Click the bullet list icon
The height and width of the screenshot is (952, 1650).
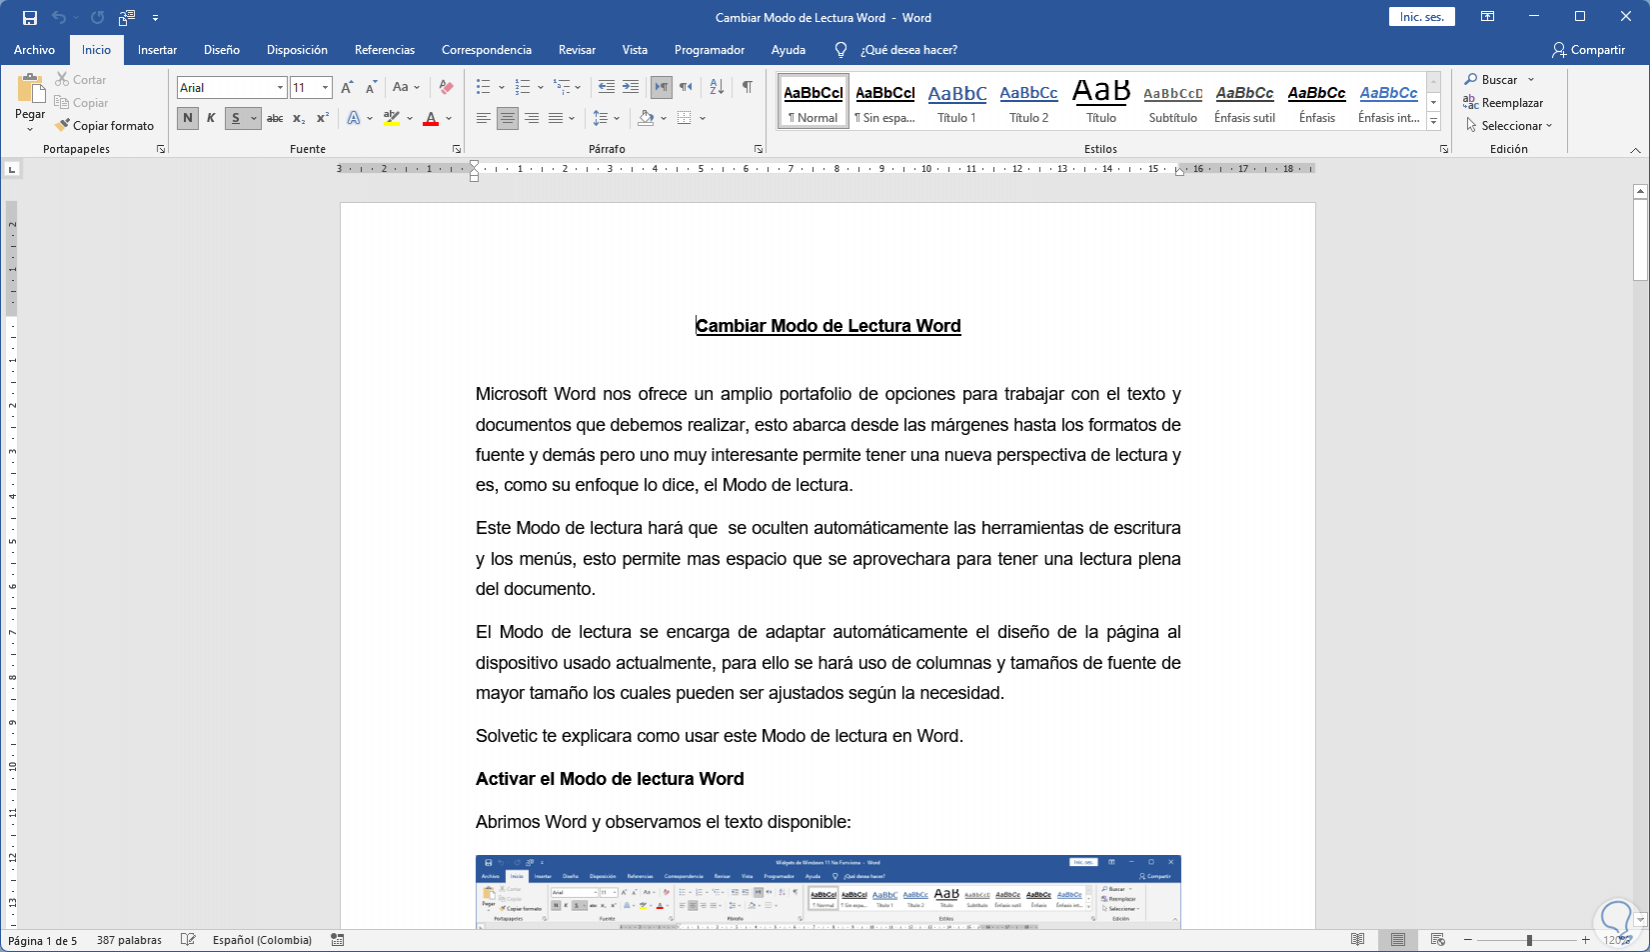[483, 88]
